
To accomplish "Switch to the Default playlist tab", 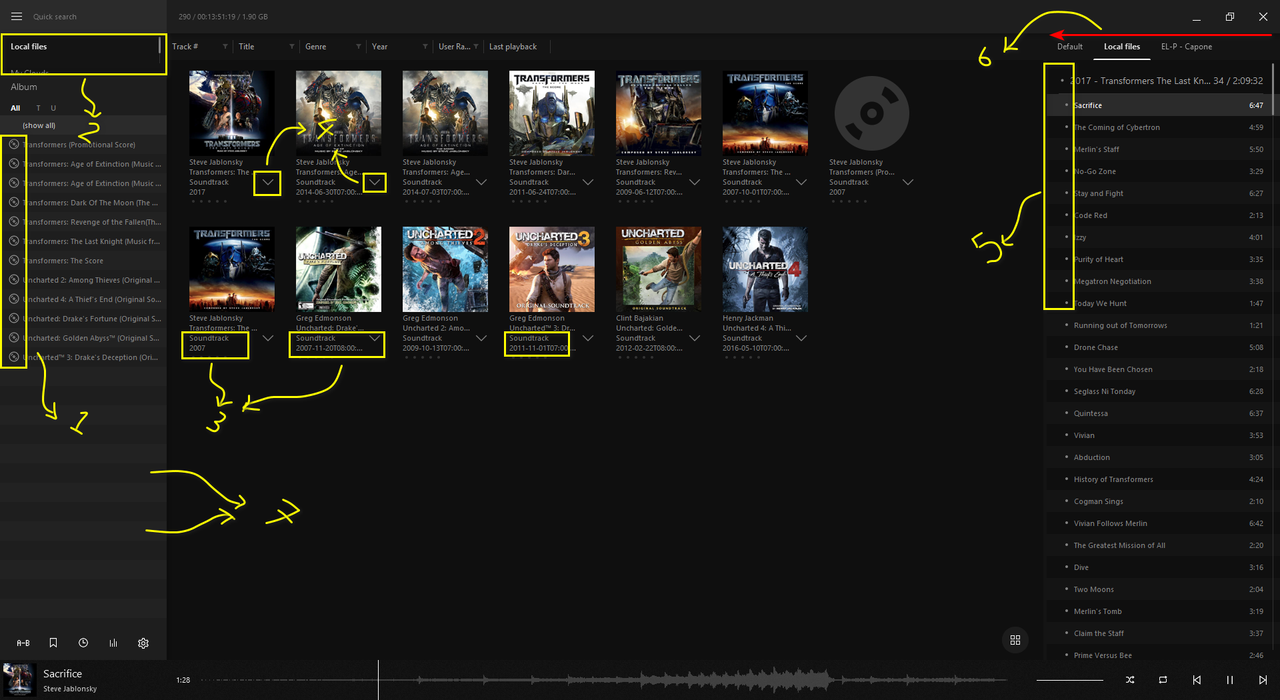I will click(1070, 47).
